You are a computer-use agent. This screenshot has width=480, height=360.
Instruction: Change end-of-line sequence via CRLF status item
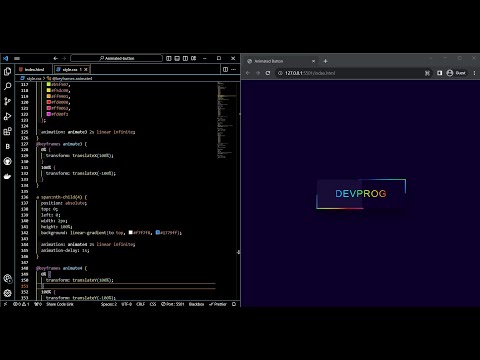[141, 304]
